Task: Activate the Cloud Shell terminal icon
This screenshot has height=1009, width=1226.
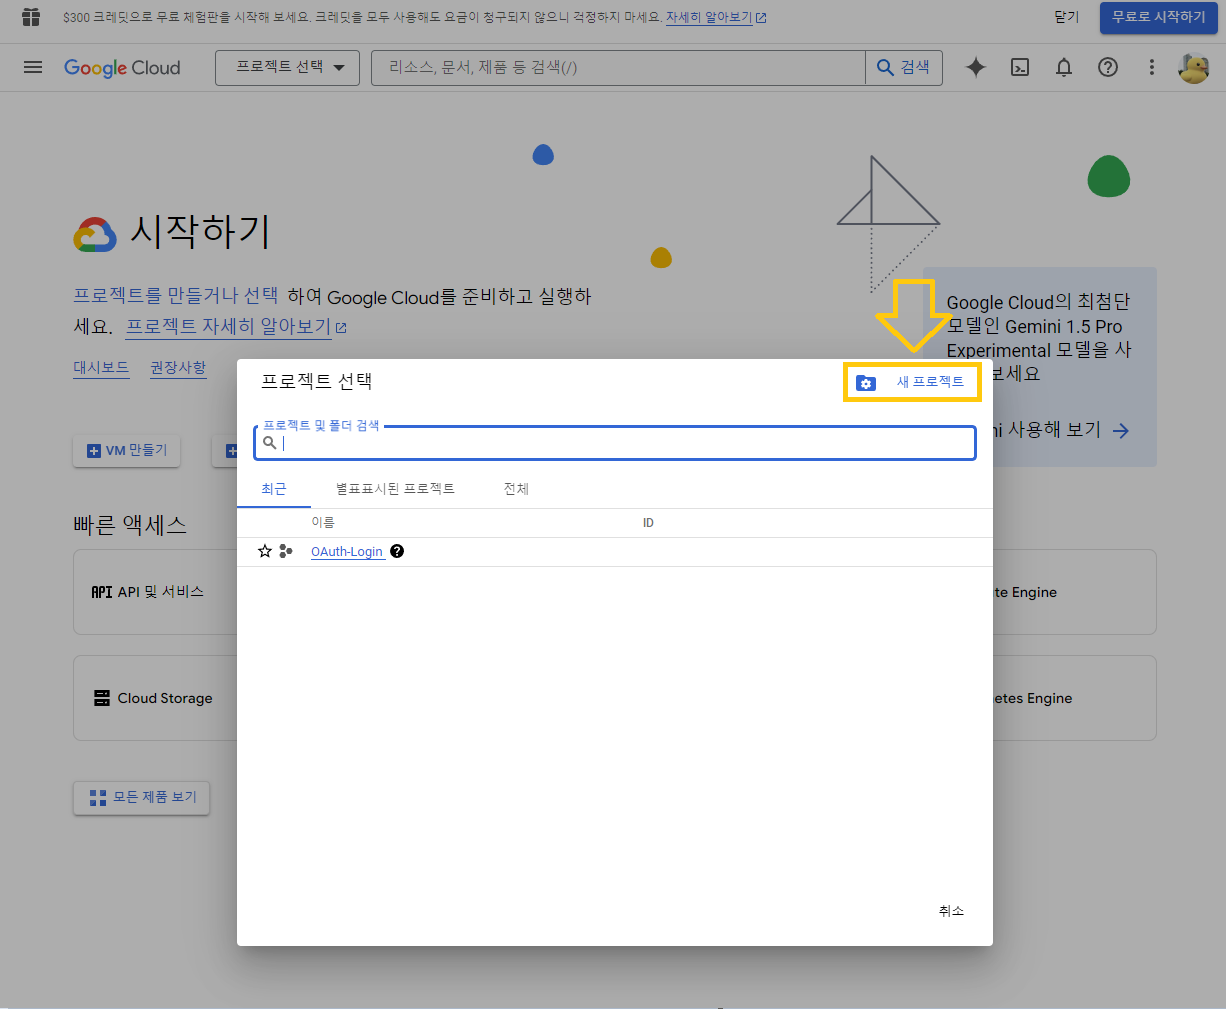Action: 1020,67
